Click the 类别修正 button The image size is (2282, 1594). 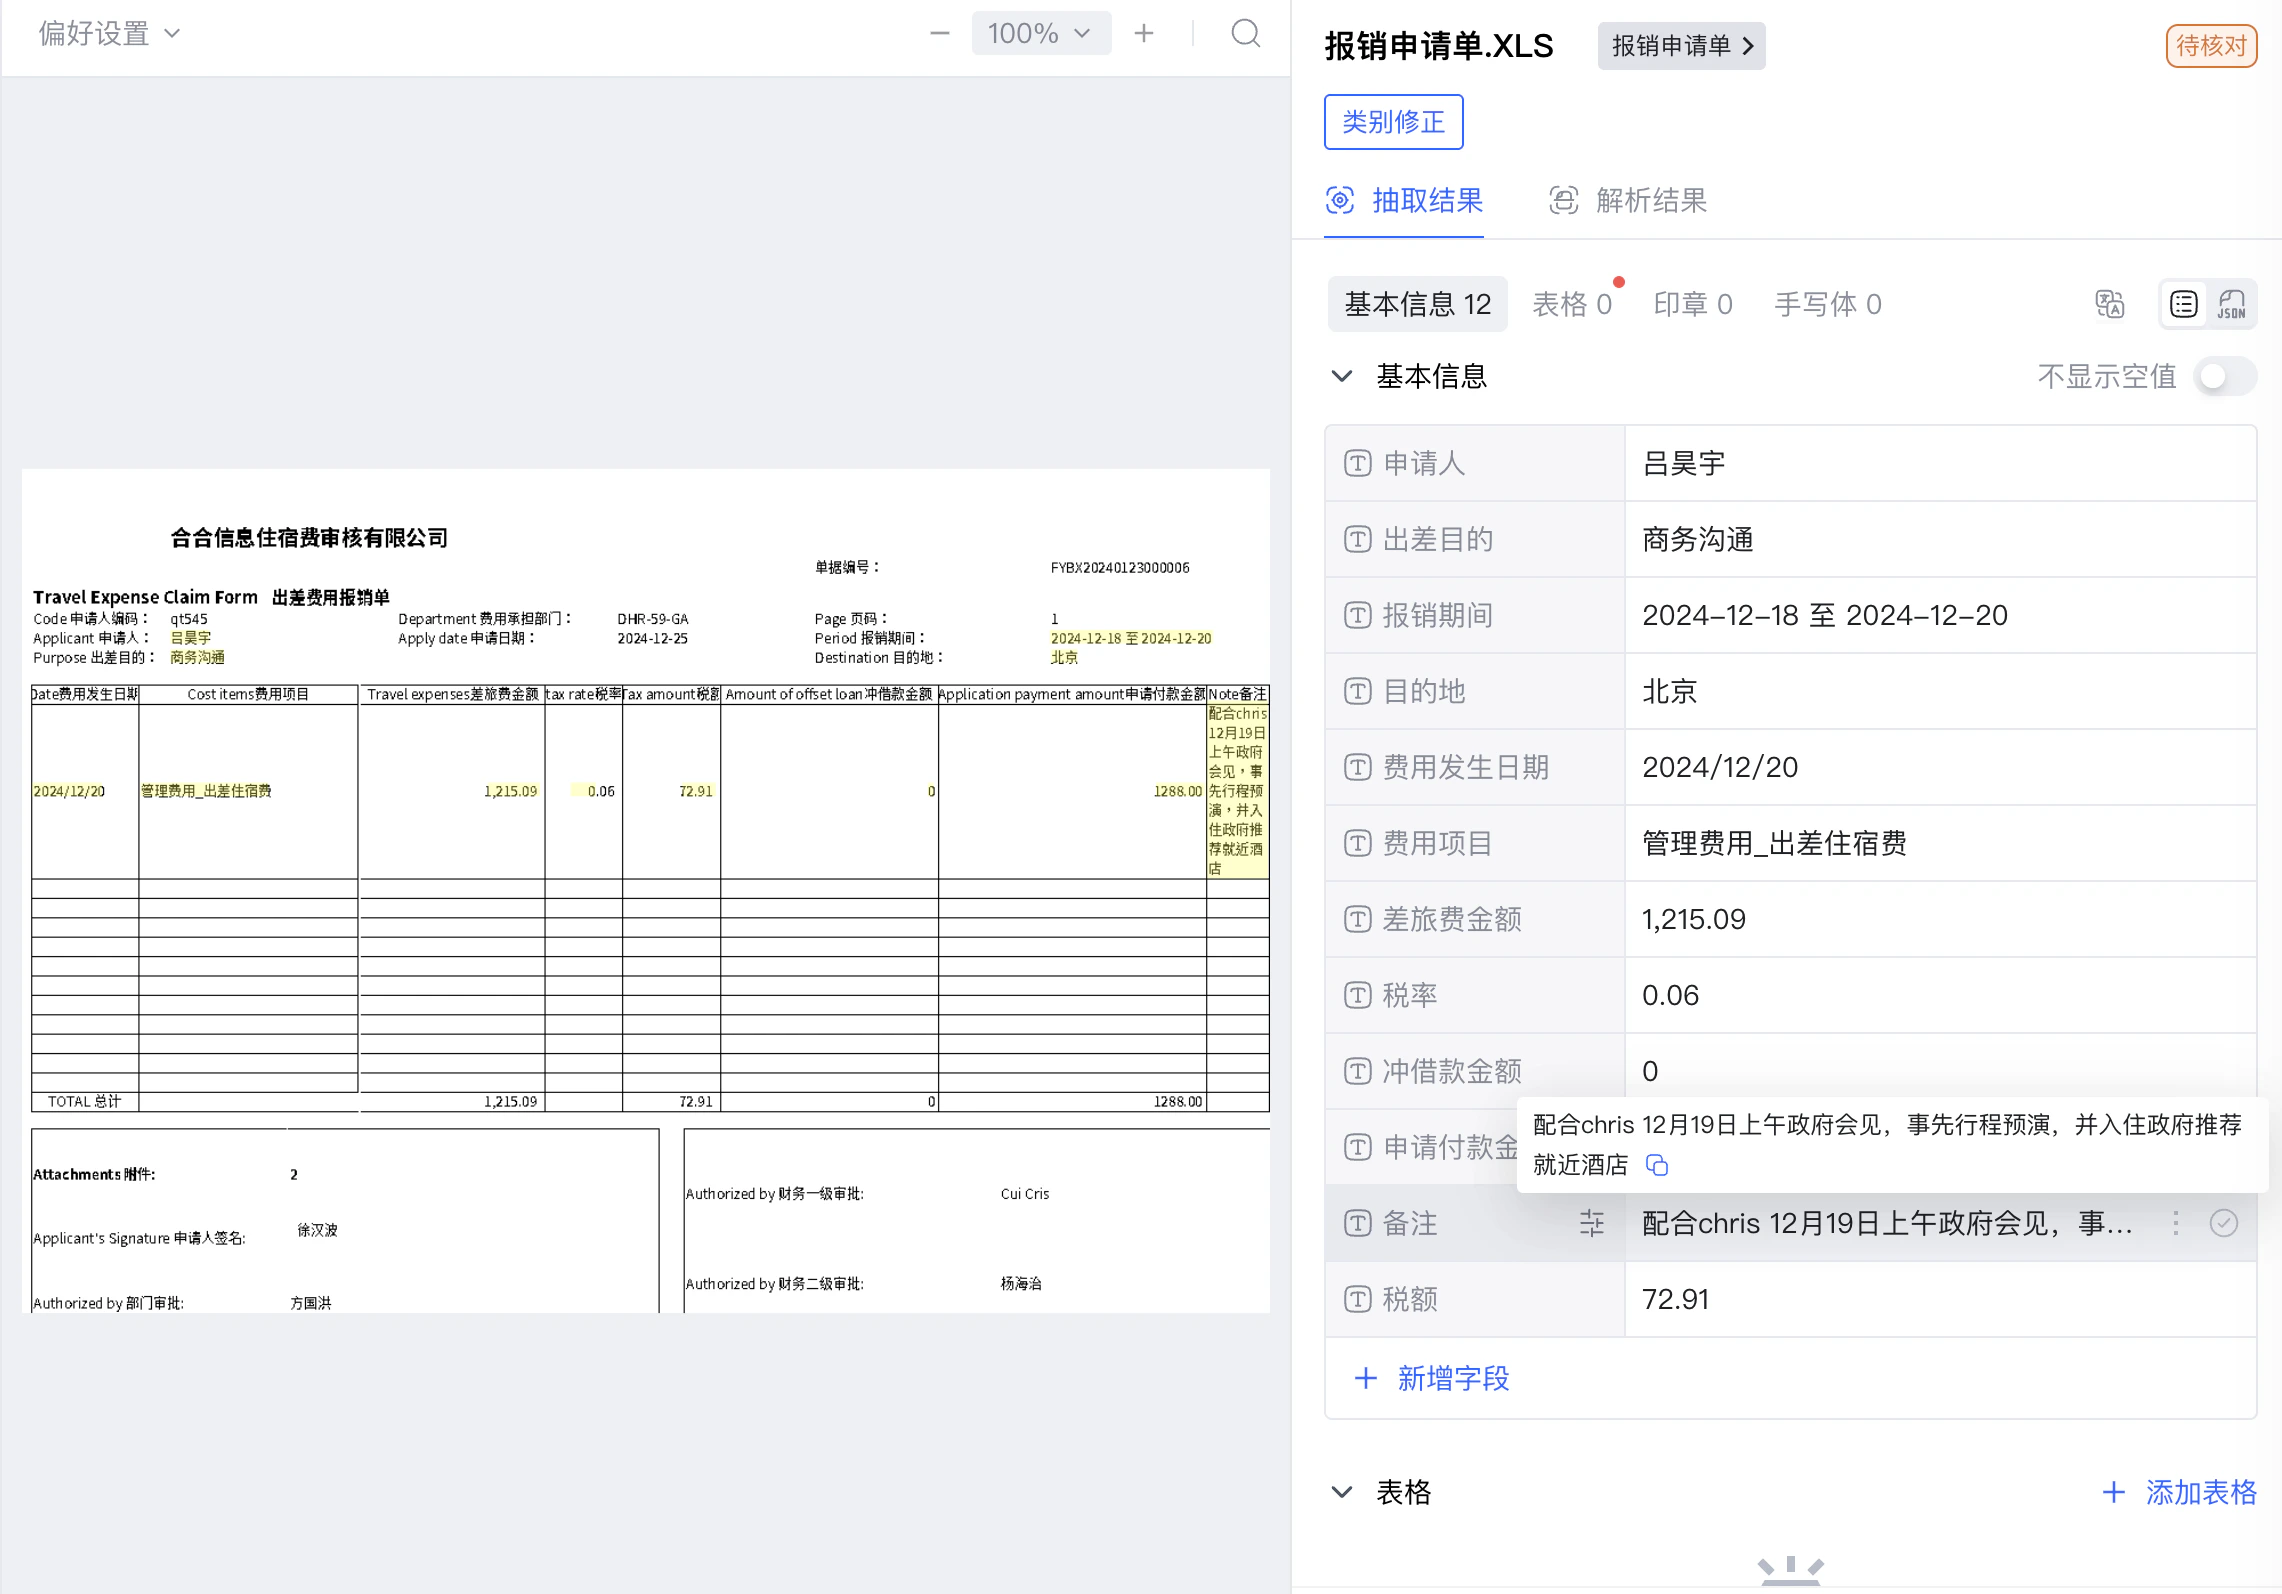pos(1393,121)
